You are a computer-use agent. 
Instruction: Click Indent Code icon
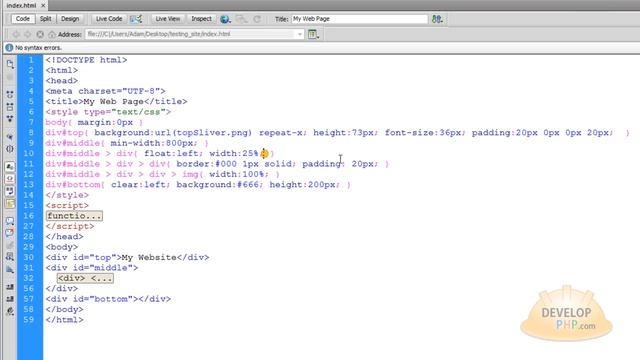tap(10, 287)
